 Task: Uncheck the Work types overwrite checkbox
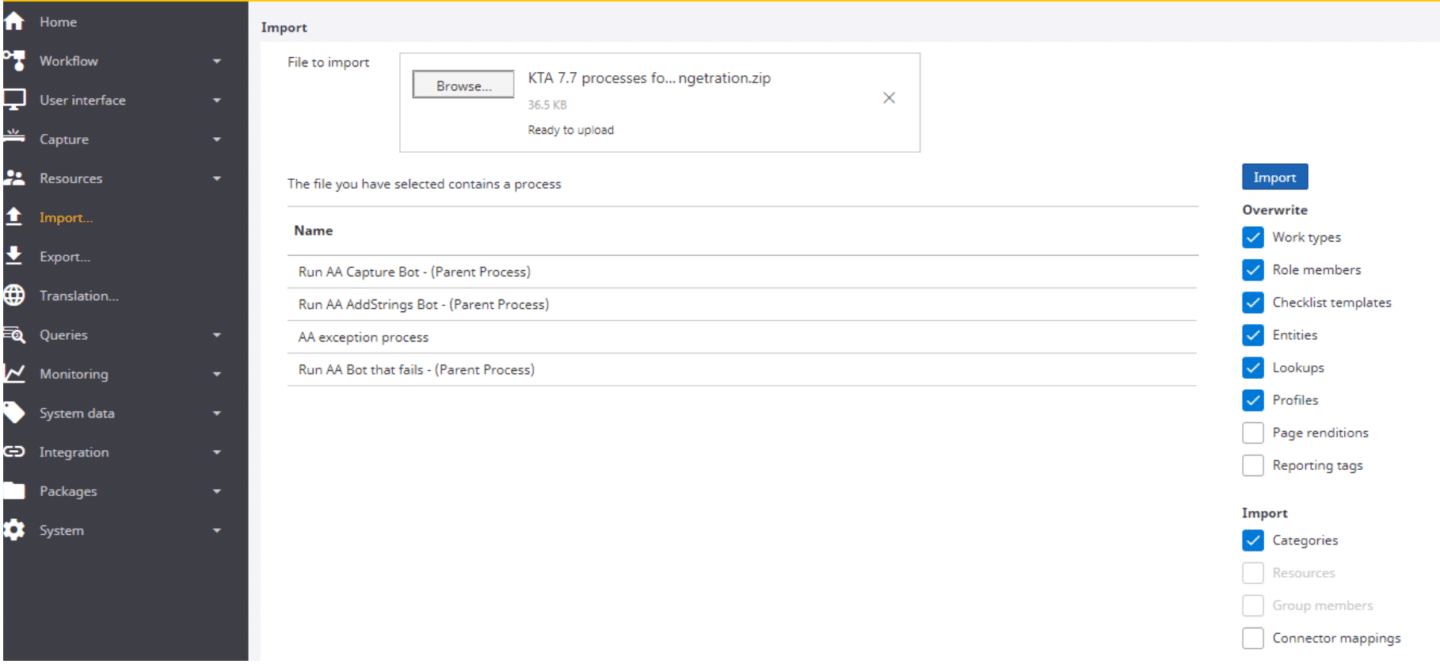tap(1252, 238)
